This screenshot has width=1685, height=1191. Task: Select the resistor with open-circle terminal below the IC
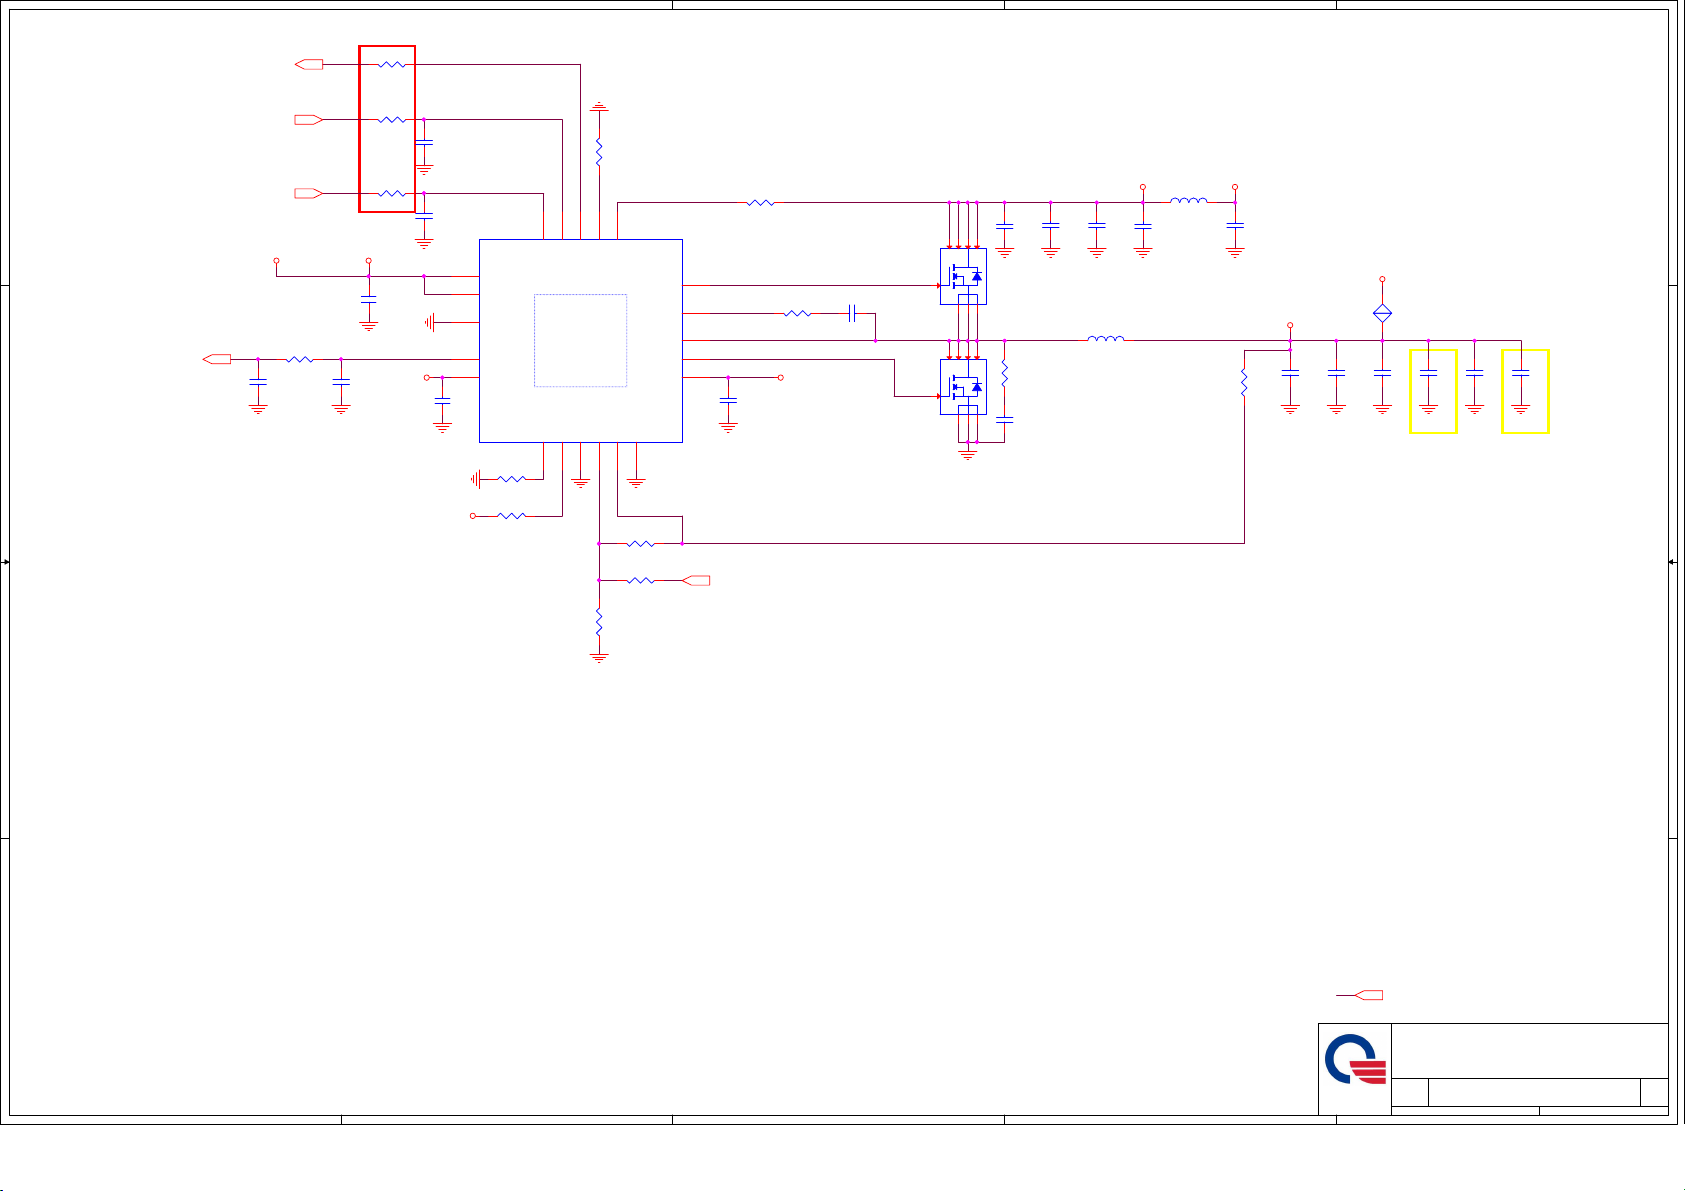pos(511,516)
